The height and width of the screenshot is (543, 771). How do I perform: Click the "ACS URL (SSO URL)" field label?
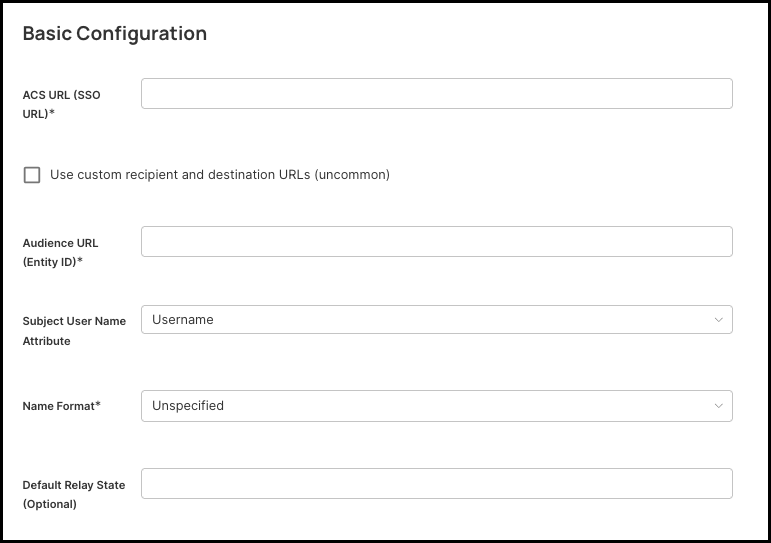[x=61, y=104]
